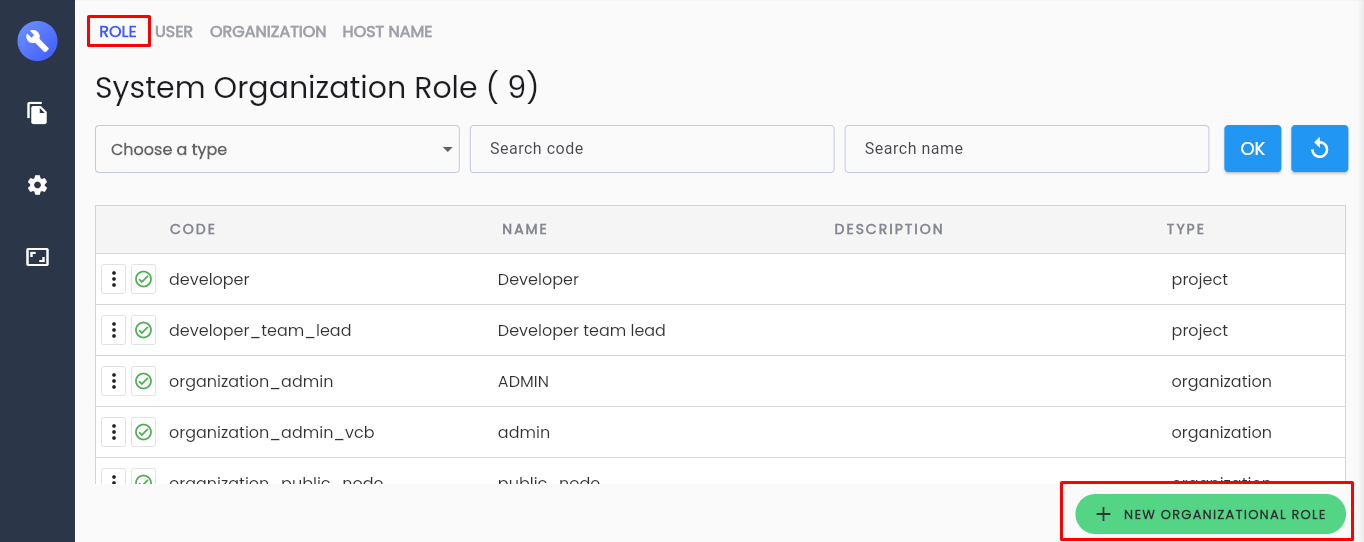Click the Developer team lead name cell
This screenshot has height=542, width=1364.
click(581, 330)
